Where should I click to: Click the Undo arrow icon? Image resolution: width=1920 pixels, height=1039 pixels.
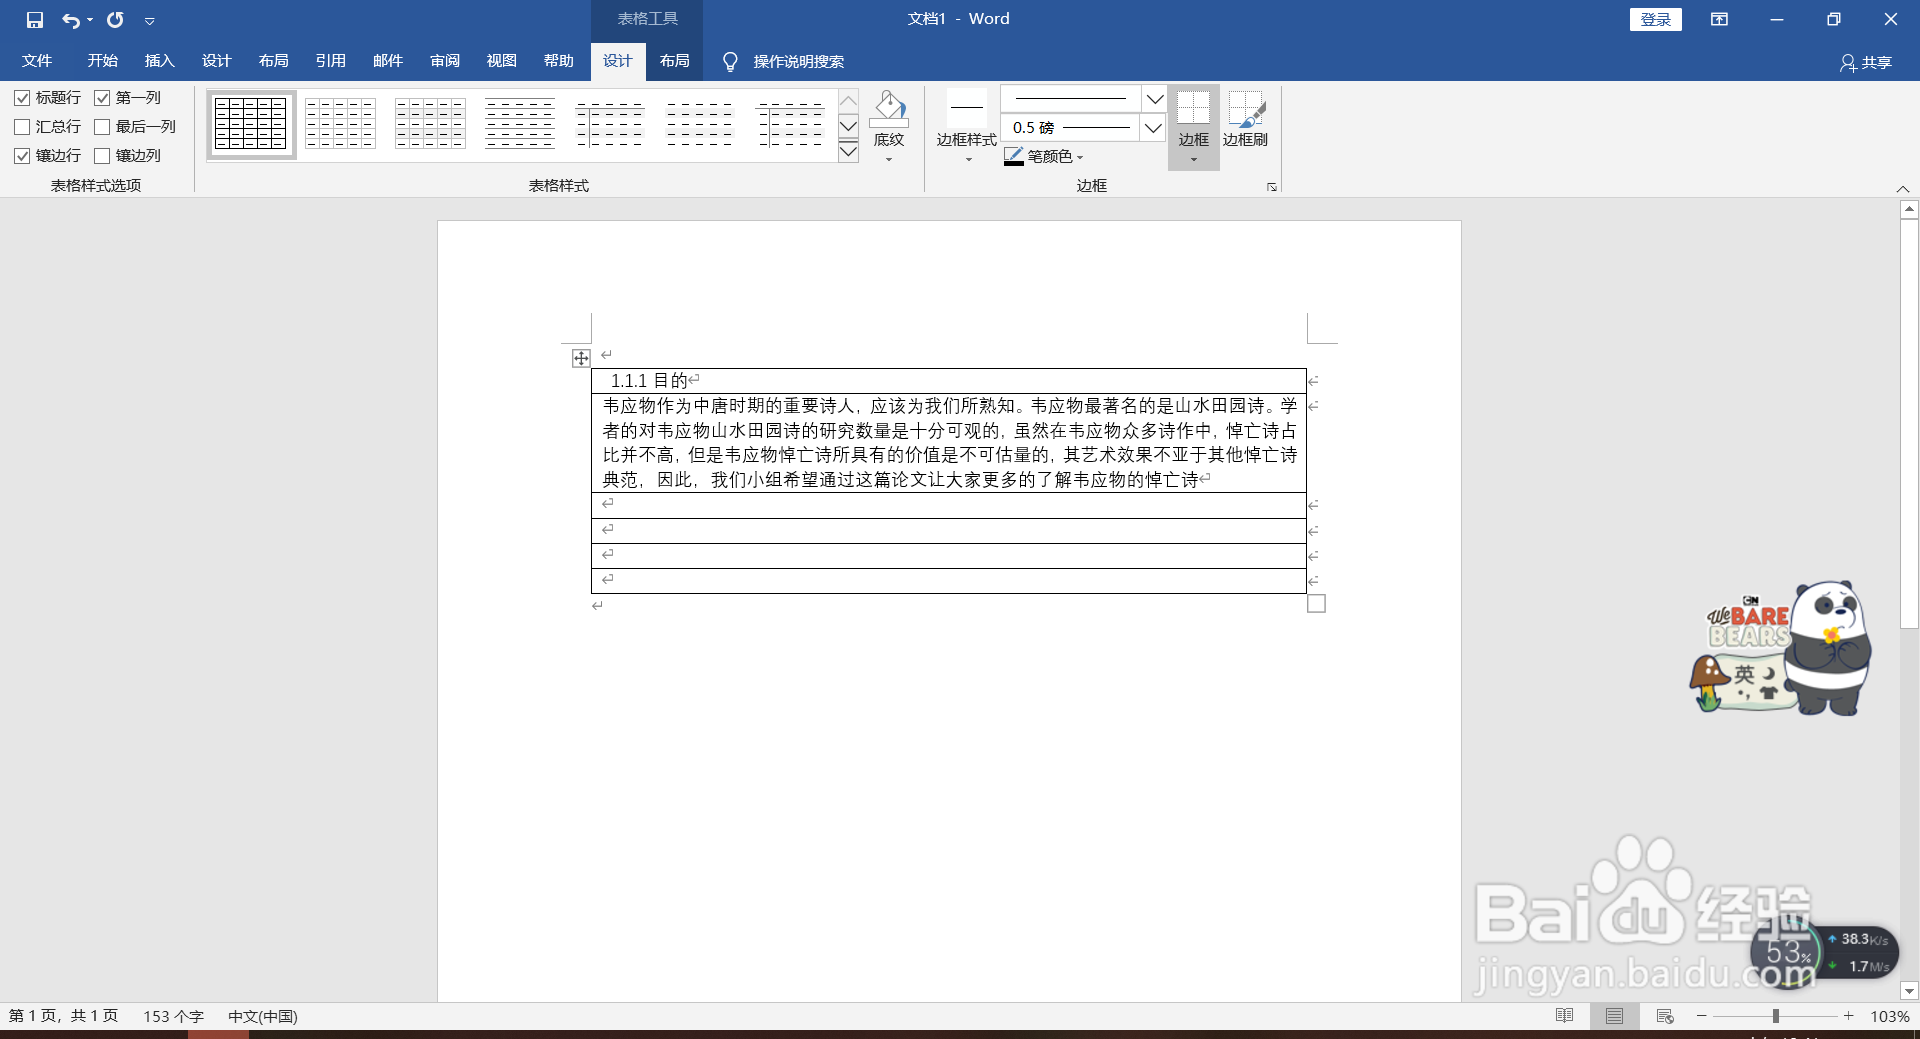coord(70,20)
